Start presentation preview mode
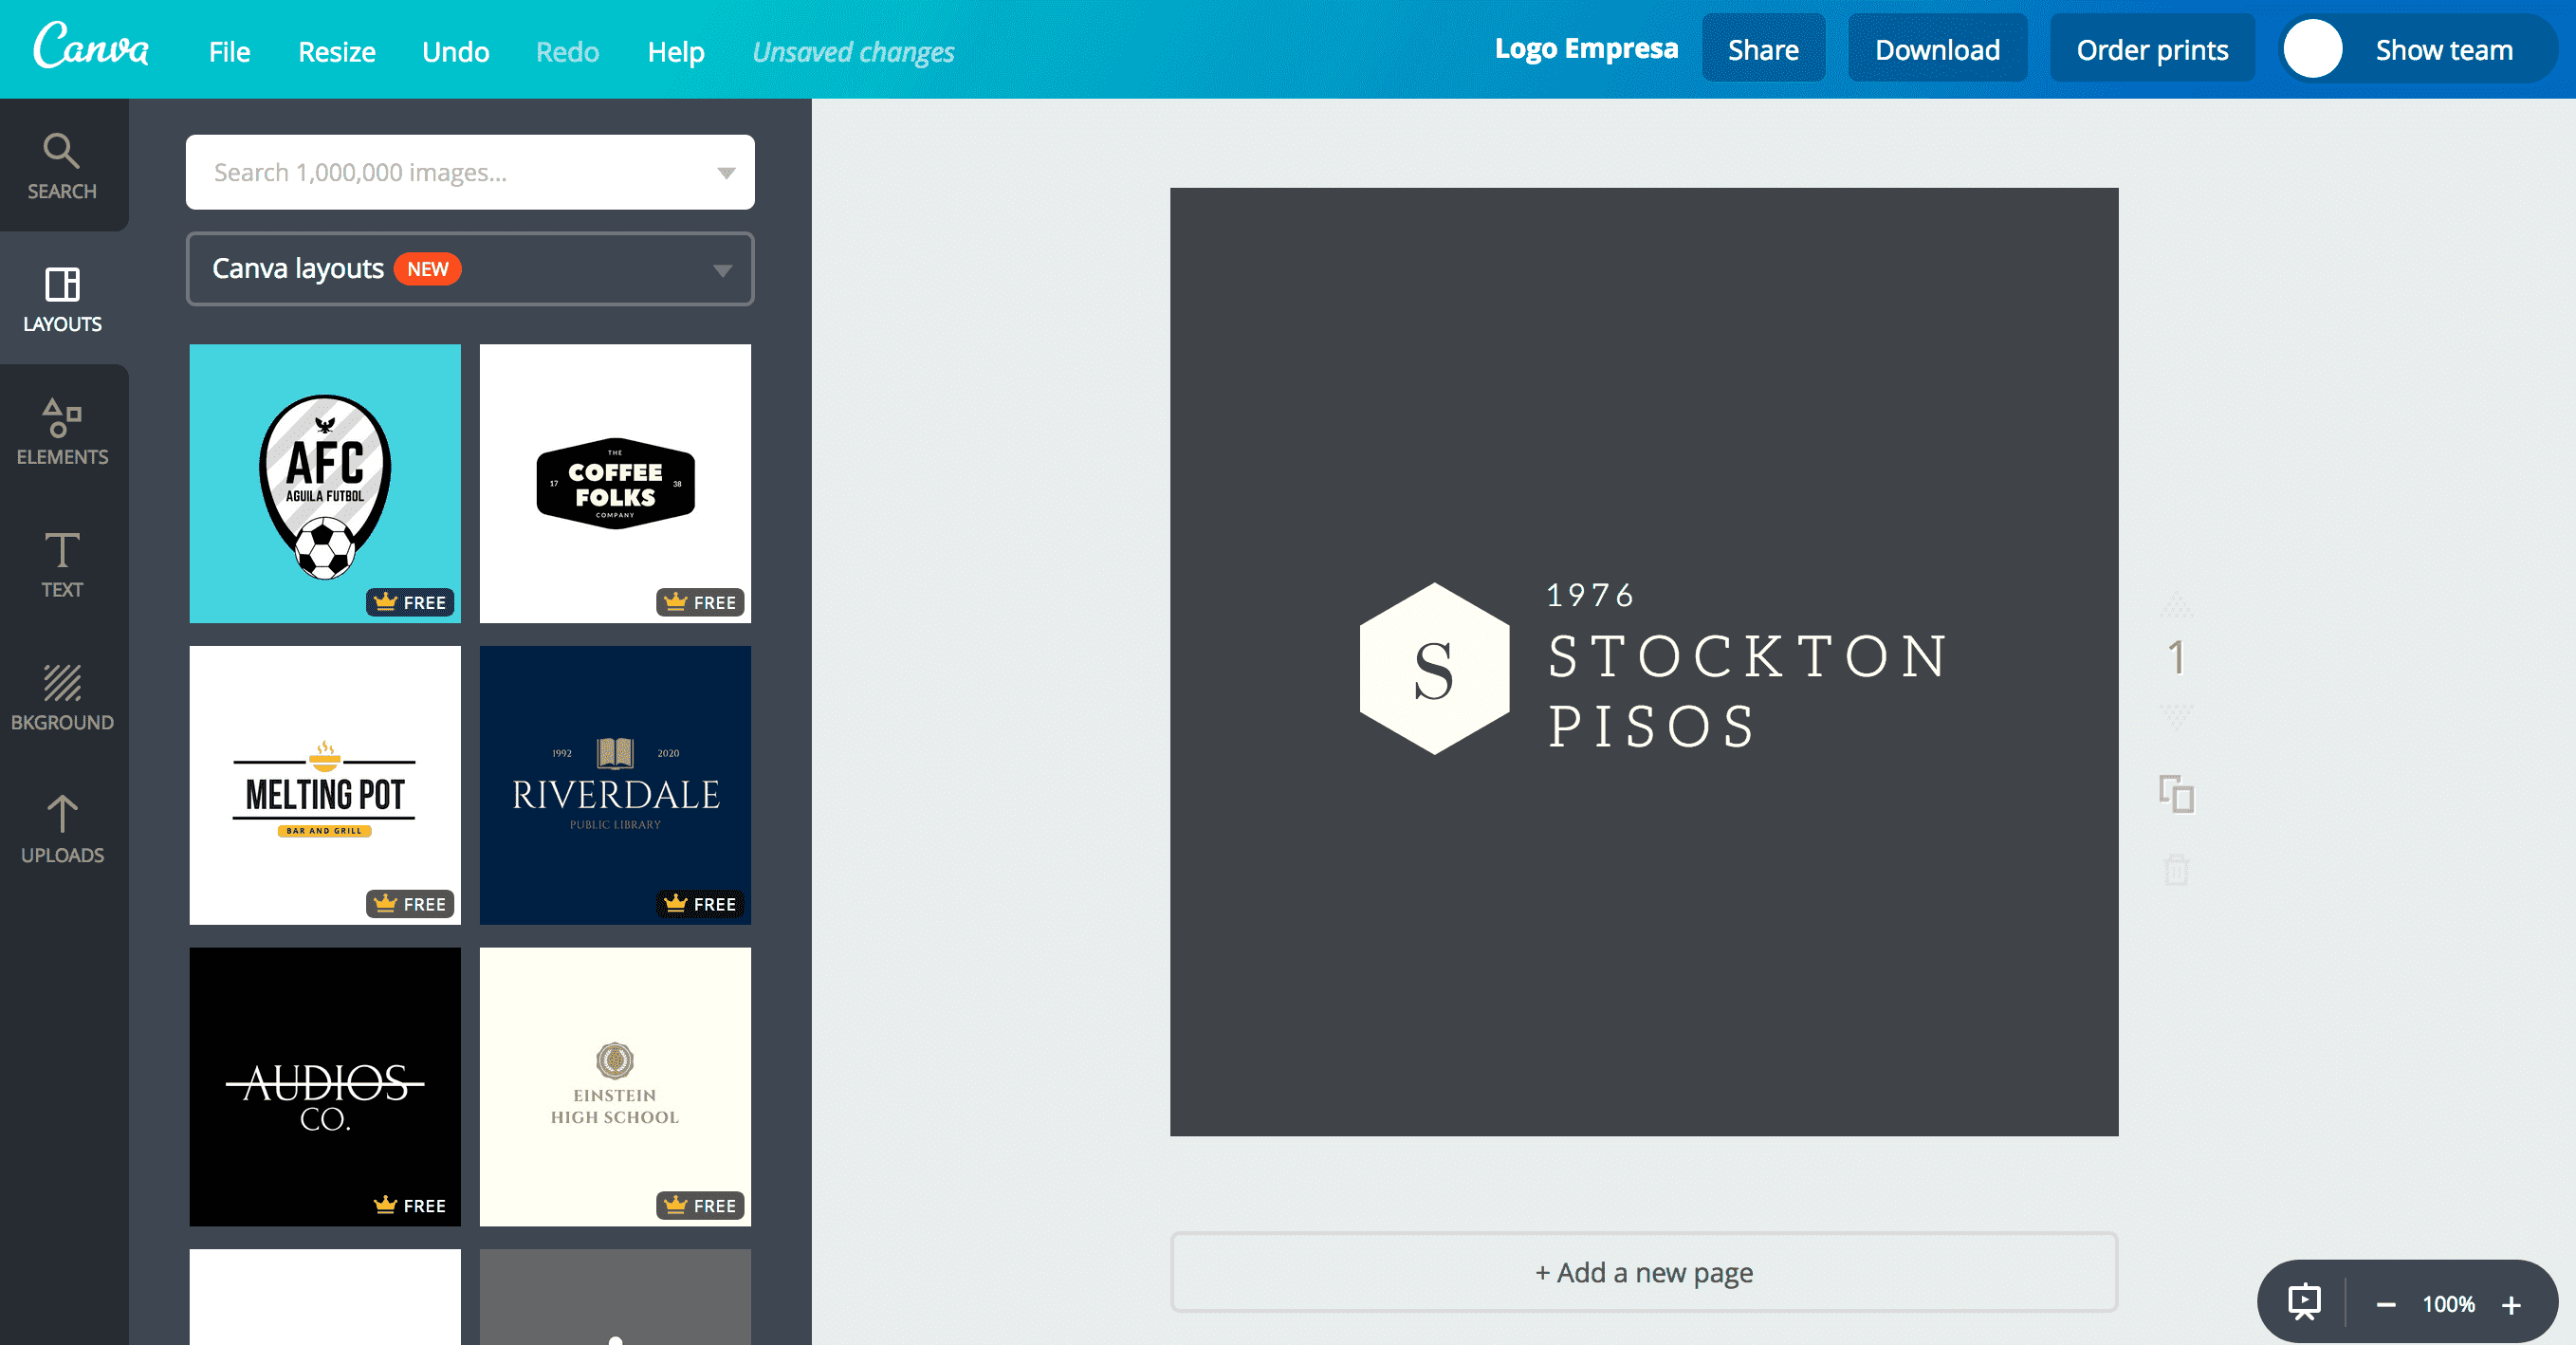The height and width of the screenshot is (1345, 2576). click(2304, 1301)
